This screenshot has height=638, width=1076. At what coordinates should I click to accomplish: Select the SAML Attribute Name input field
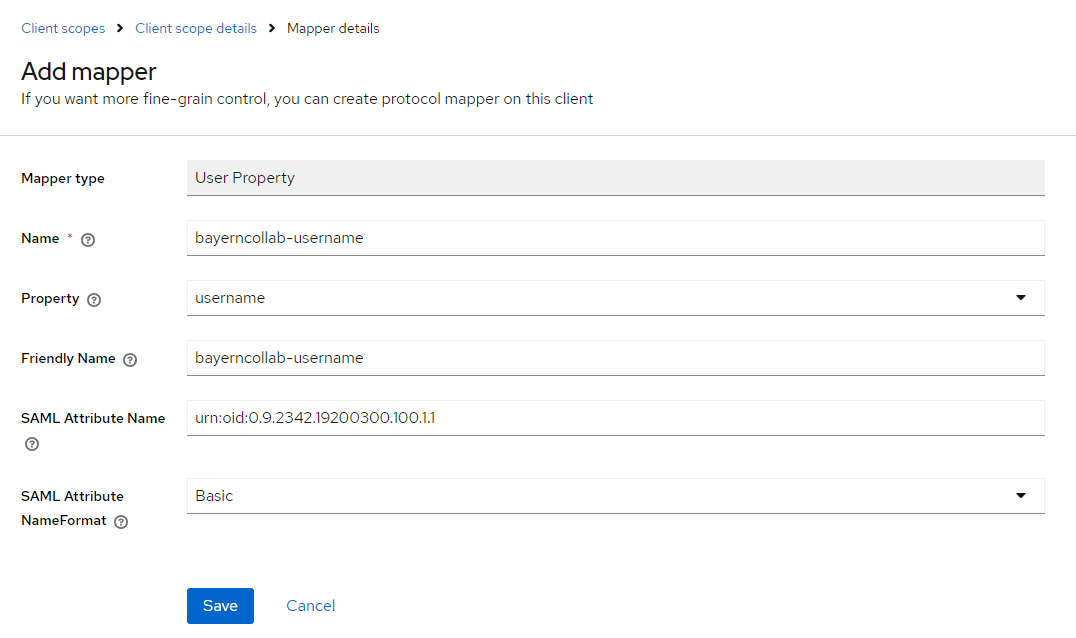tap(615, 418)
